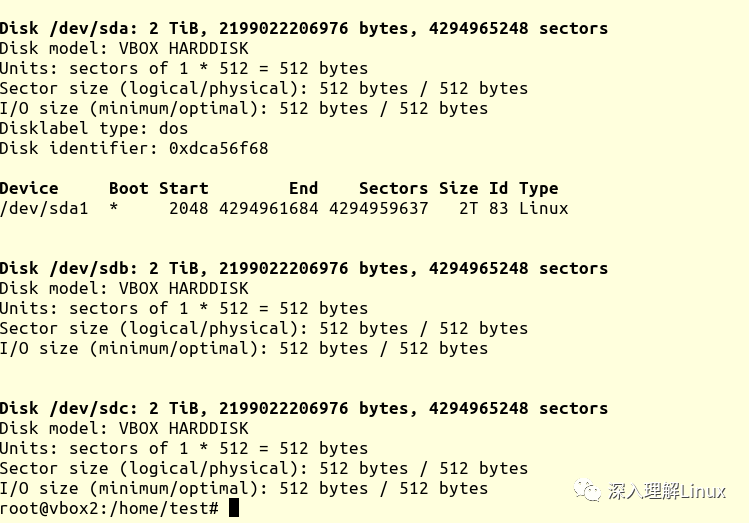This screenshot has height=523, width=749.
Task: Click the Sectors column header
Action: pyautogui.click(x=393, y=188)
